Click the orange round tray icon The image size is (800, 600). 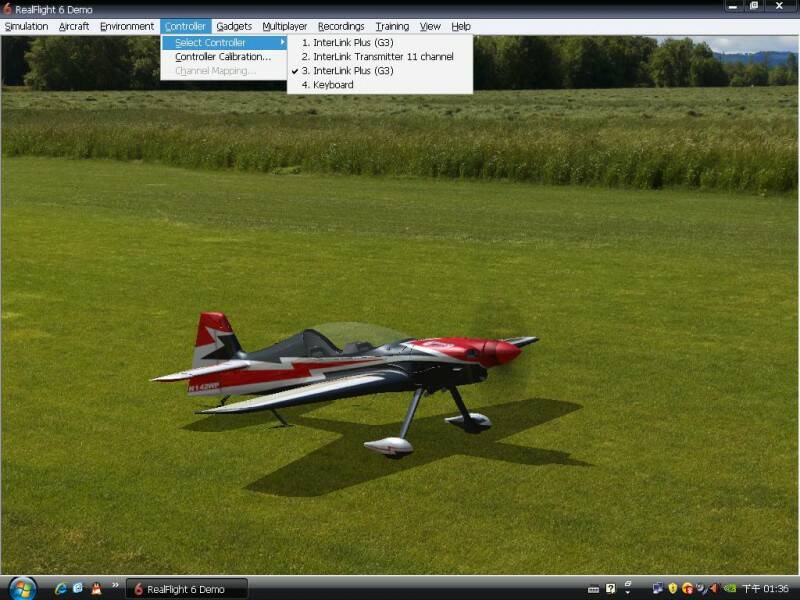coord(687,589)
